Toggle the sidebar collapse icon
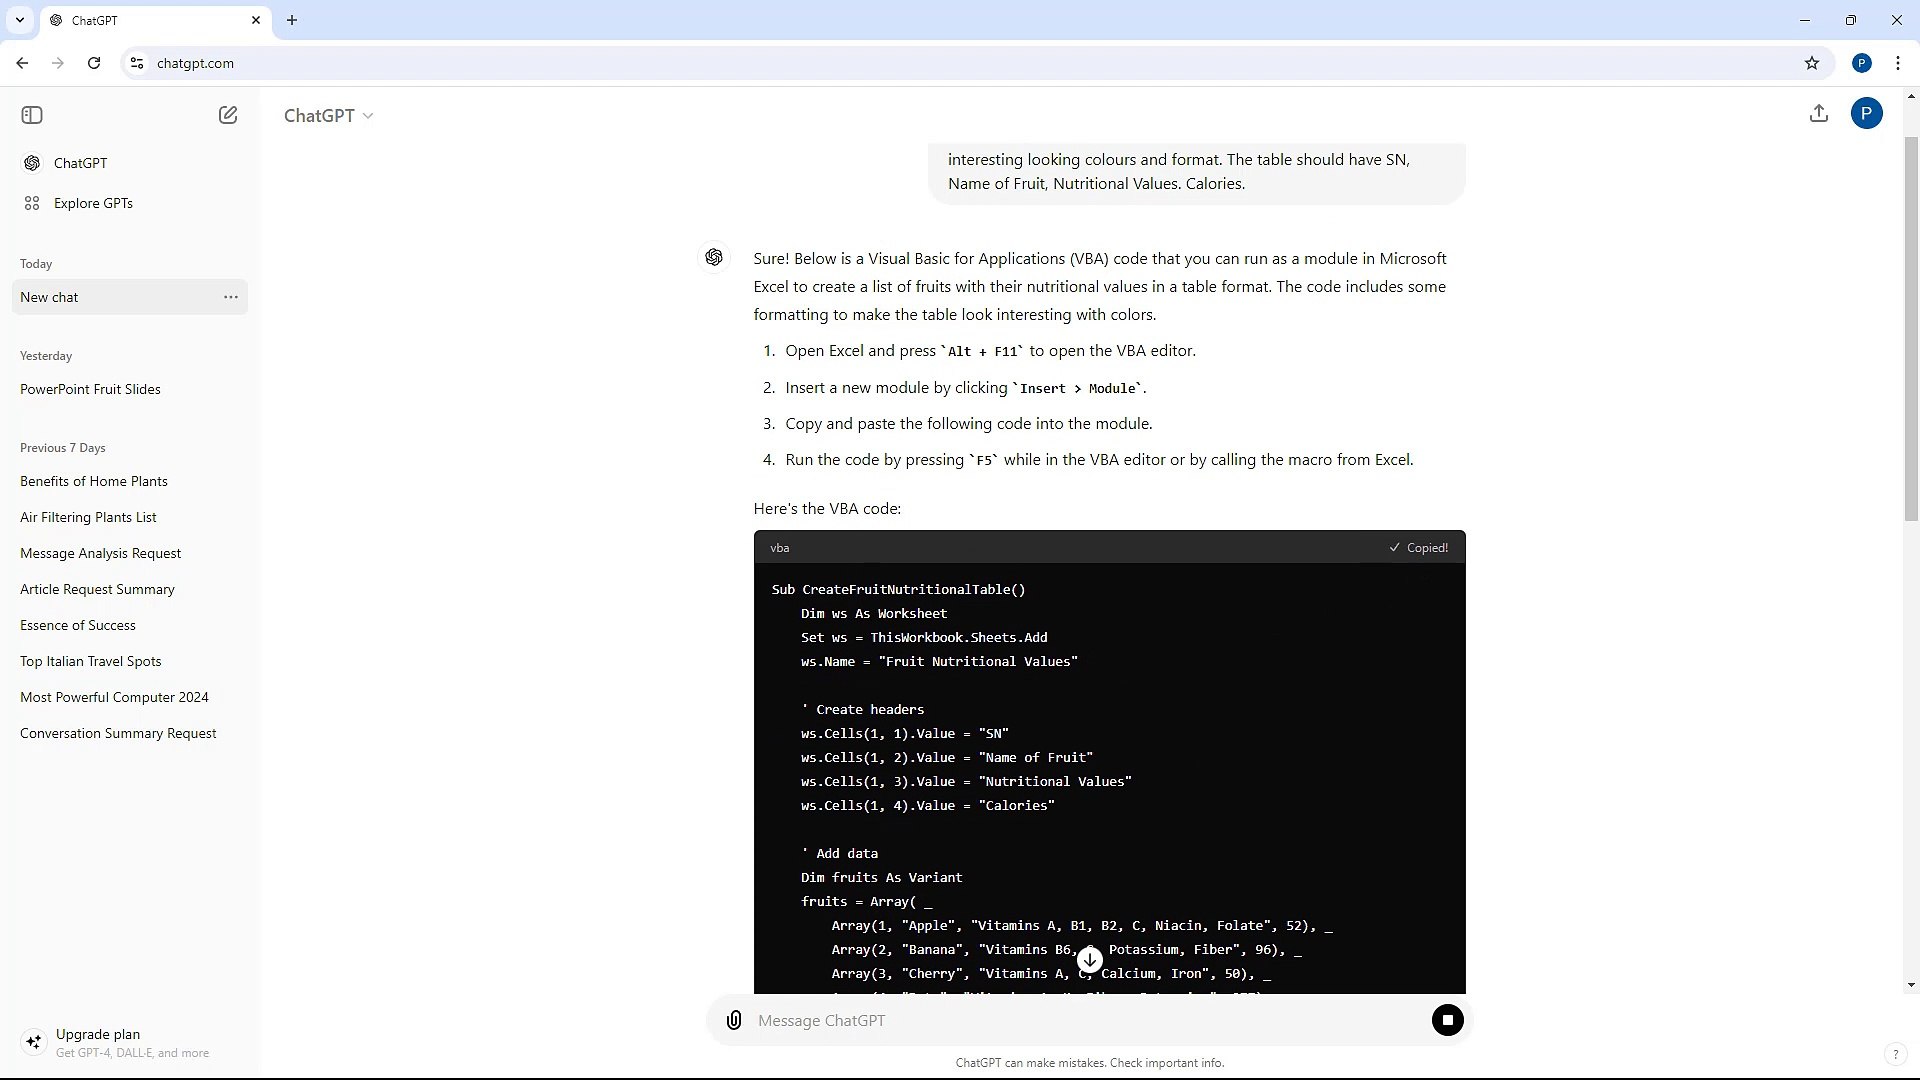1920x1080 pixels. (x=32, y=115)
